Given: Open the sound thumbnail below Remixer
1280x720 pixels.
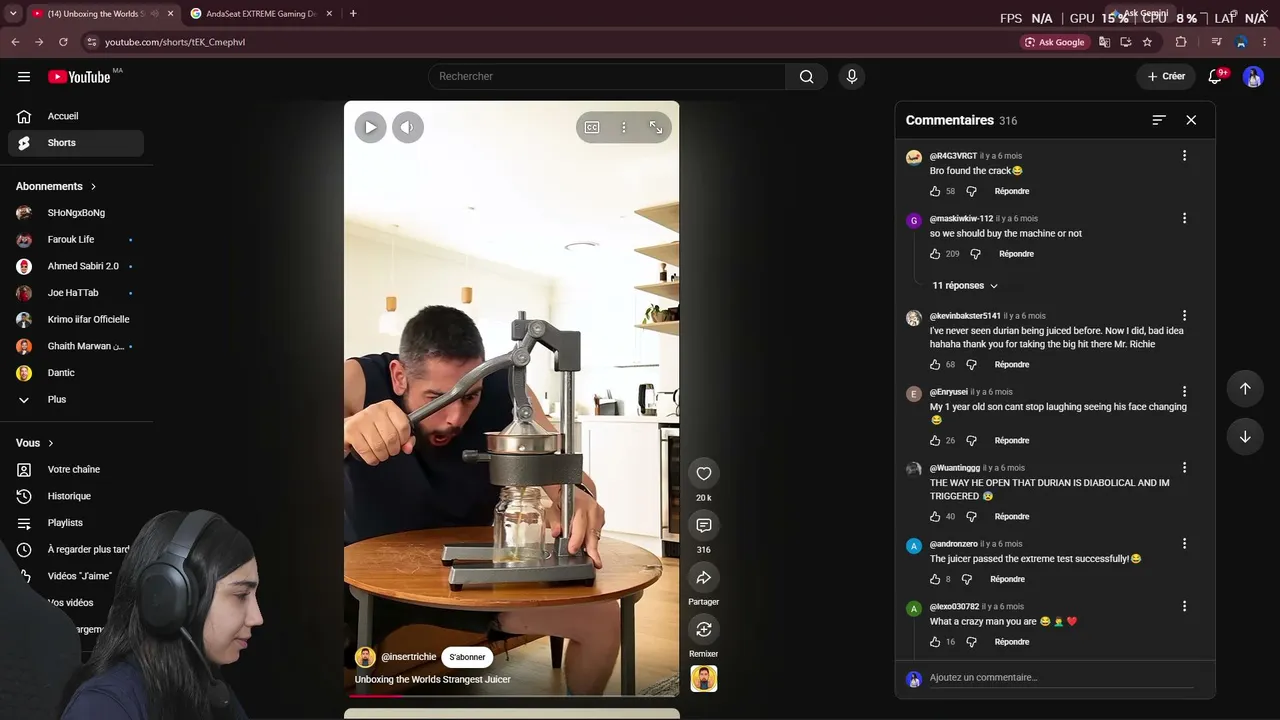Looking at the screenshot, I should [704, 679].
